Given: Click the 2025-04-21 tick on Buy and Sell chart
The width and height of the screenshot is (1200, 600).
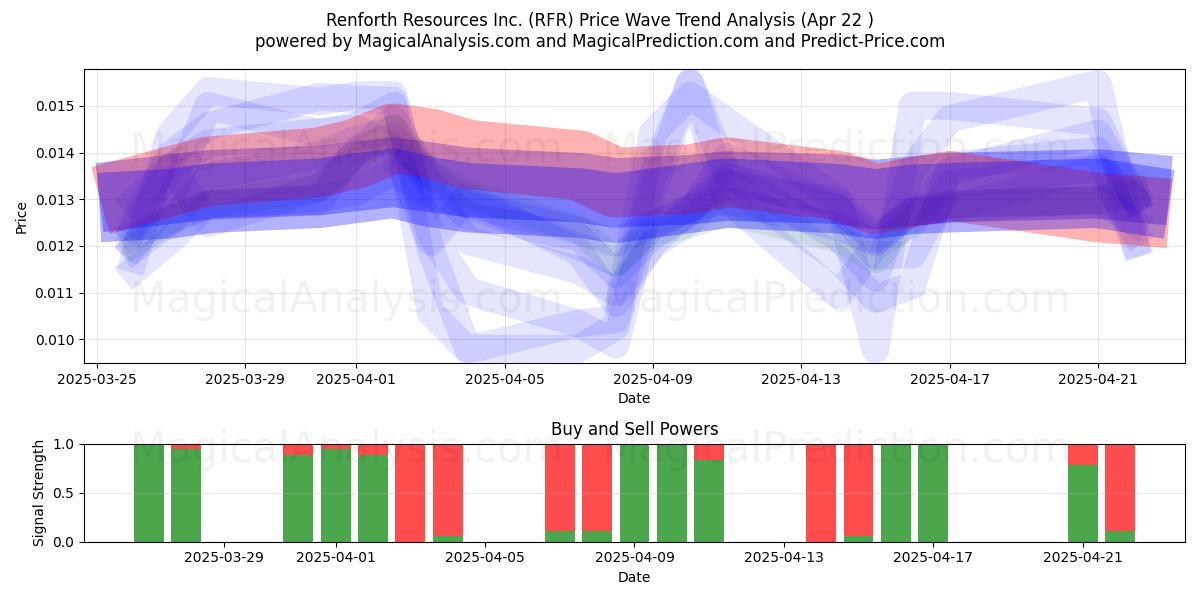Looking at the screenshot, I should (1083, 557).
